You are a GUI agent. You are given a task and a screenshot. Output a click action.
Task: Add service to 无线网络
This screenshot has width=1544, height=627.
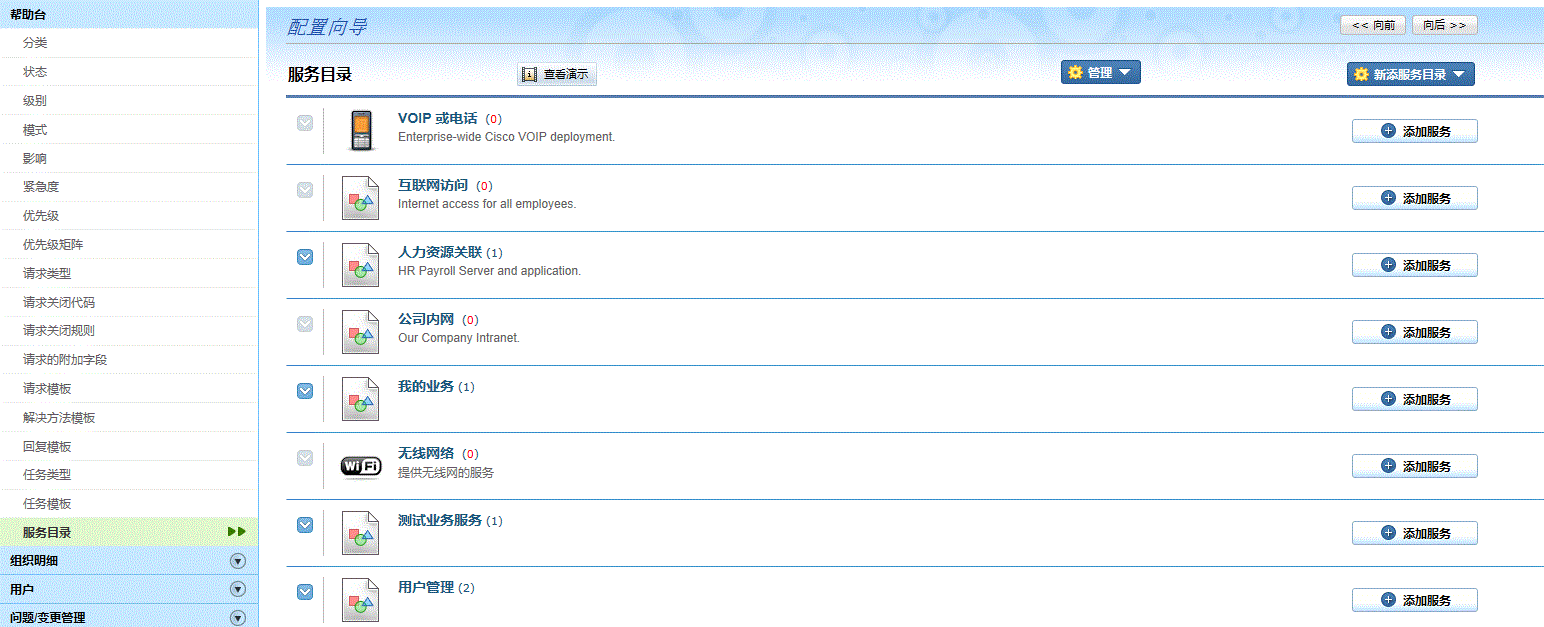pyautogui.click(x=1414, y=466)
